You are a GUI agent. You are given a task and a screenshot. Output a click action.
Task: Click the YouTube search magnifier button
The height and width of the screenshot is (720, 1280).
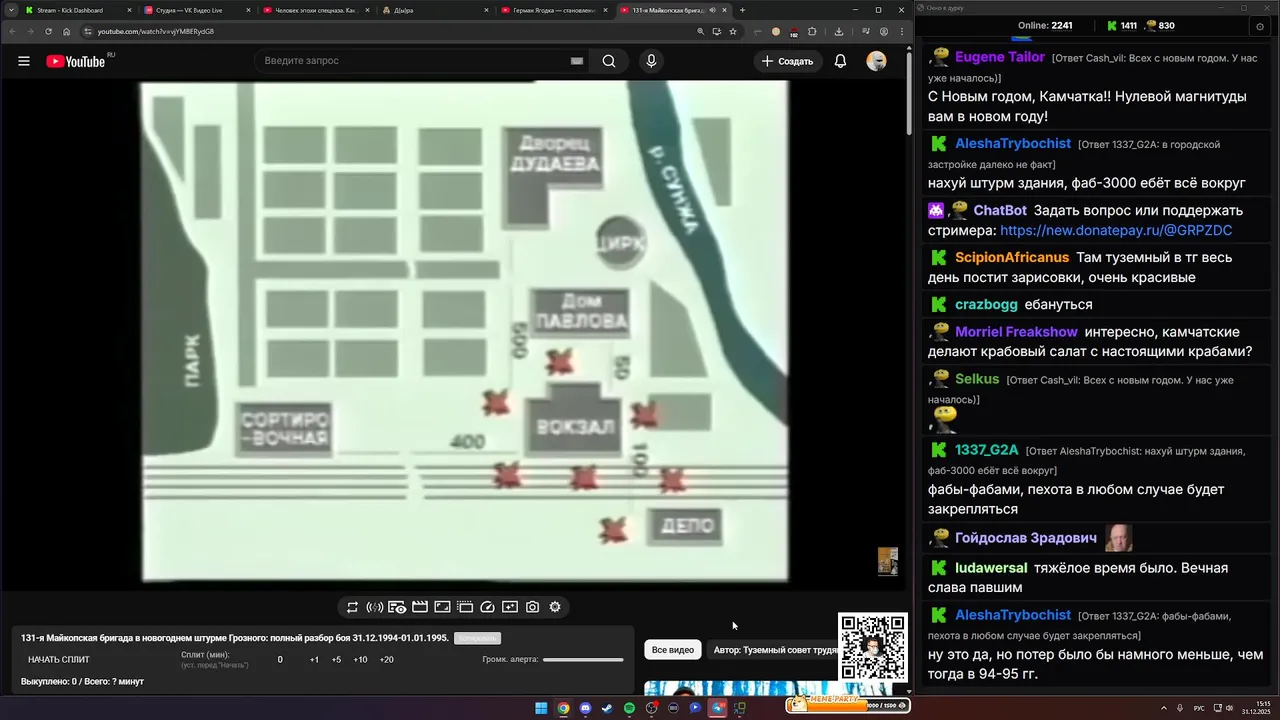click(x=609, y=61)
